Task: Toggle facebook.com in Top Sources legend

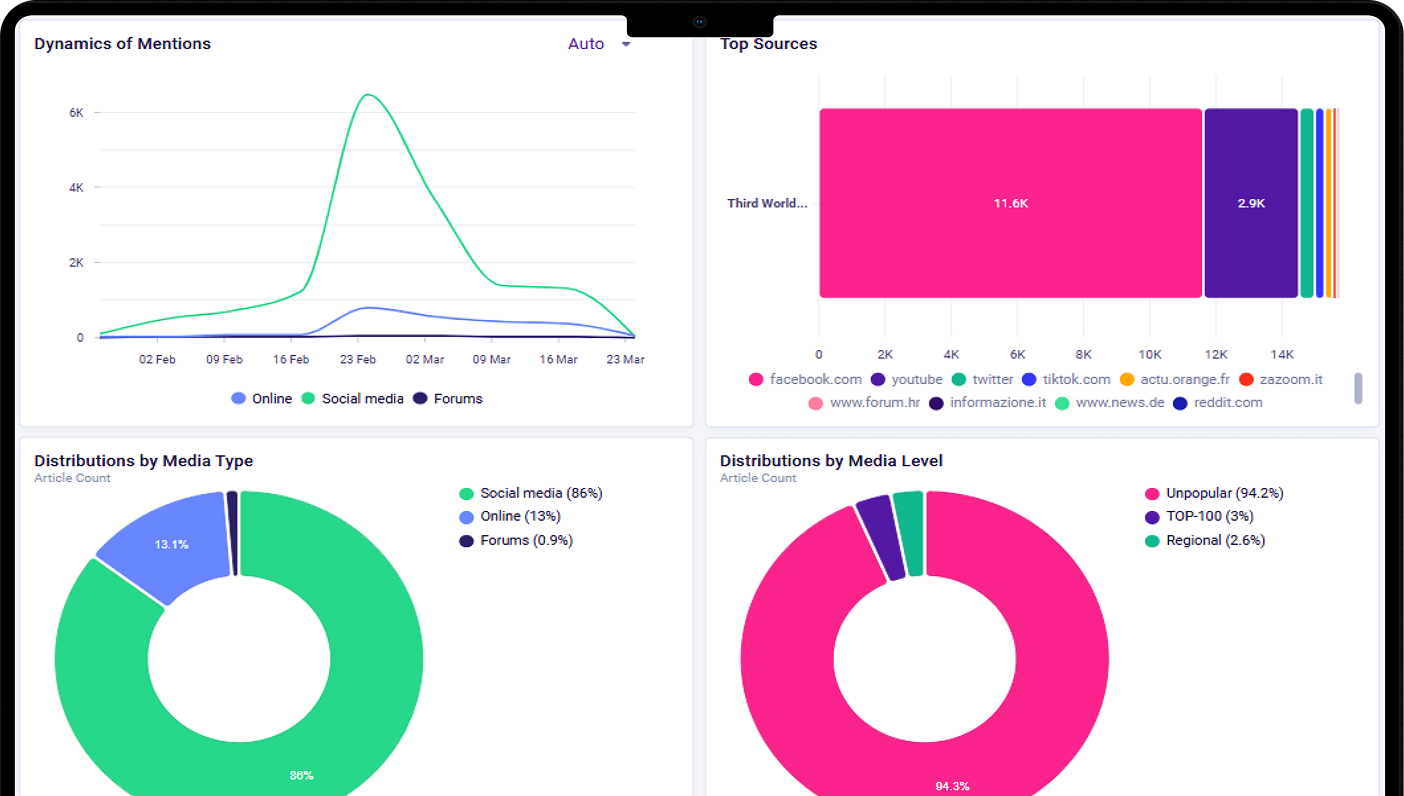Action: [805, 379]
